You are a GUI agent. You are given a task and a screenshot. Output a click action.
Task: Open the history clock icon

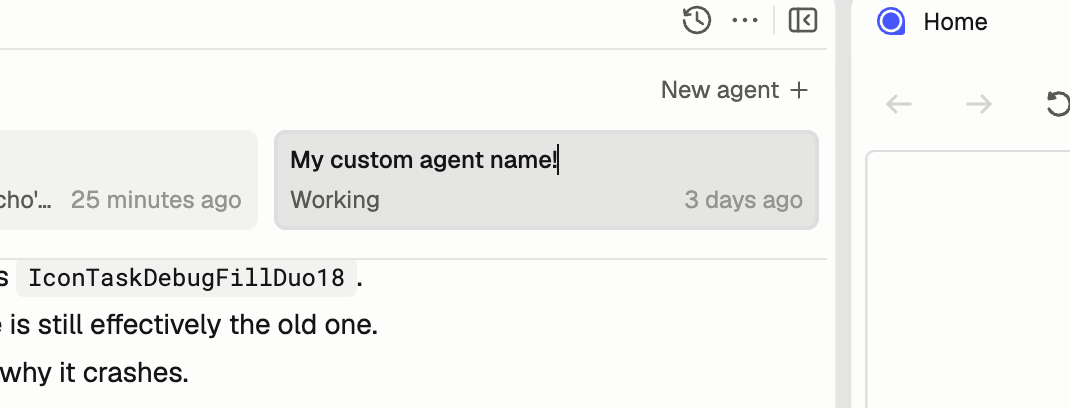tap(696, 20)
